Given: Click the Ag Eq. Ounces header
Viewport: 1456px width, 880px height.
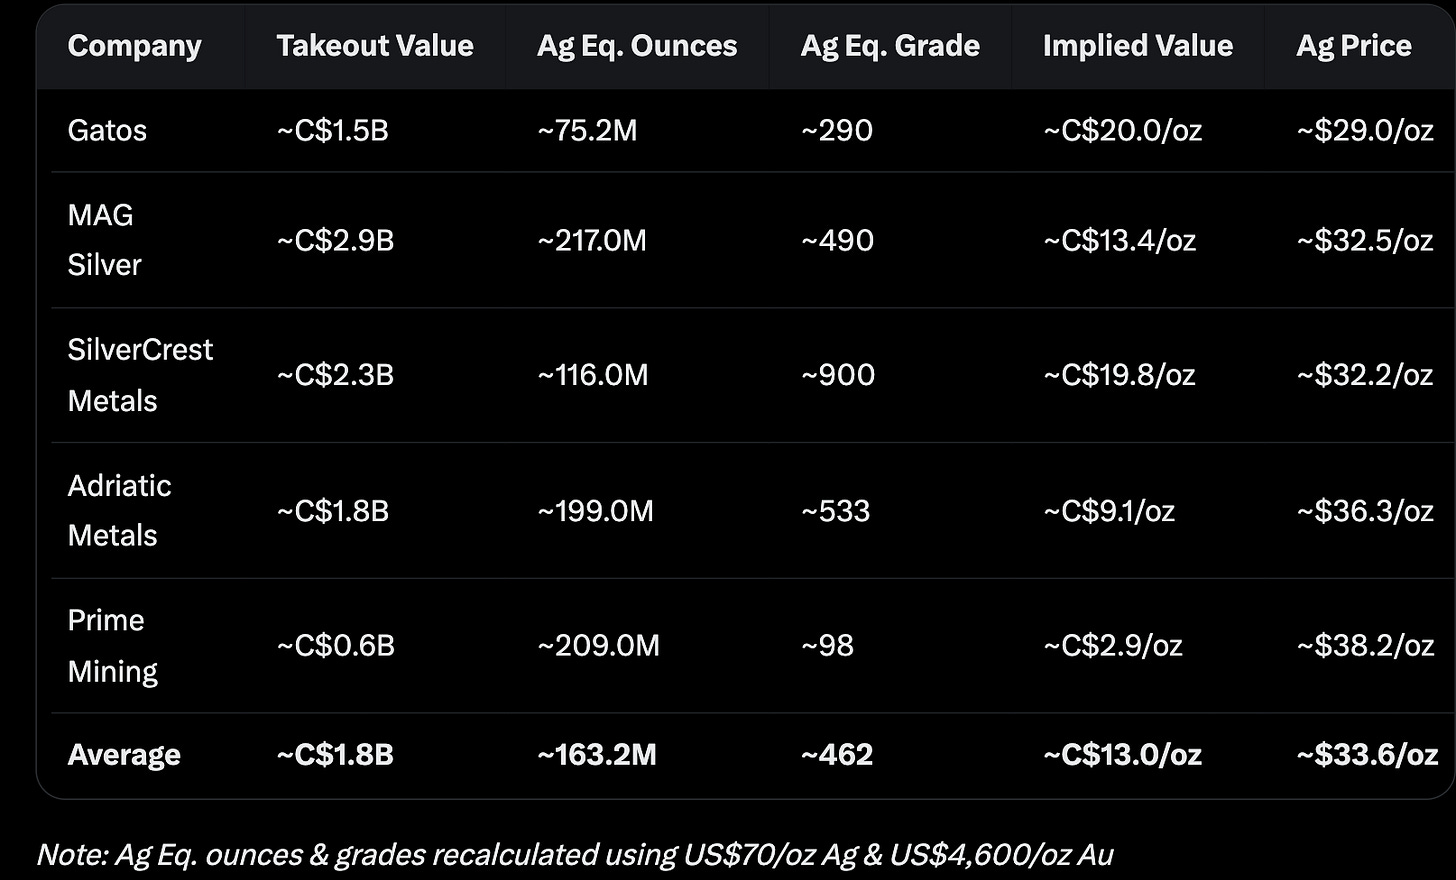Looking at the screenshot, I should (637, 46).
